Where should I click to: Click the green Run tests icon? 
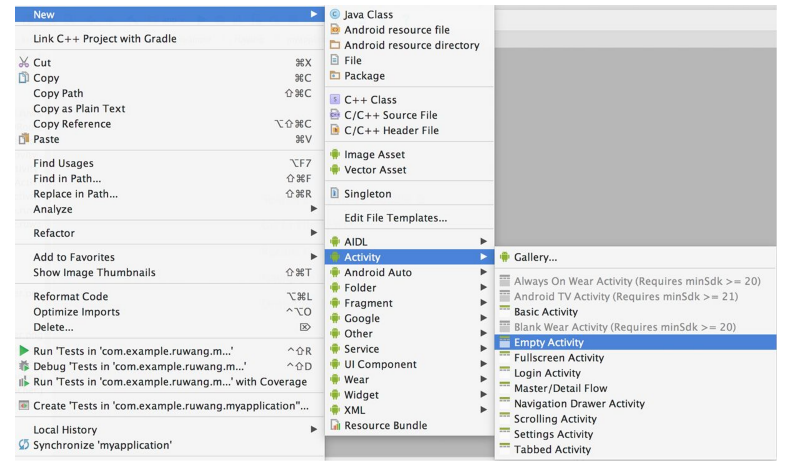[x=24, y=350]
